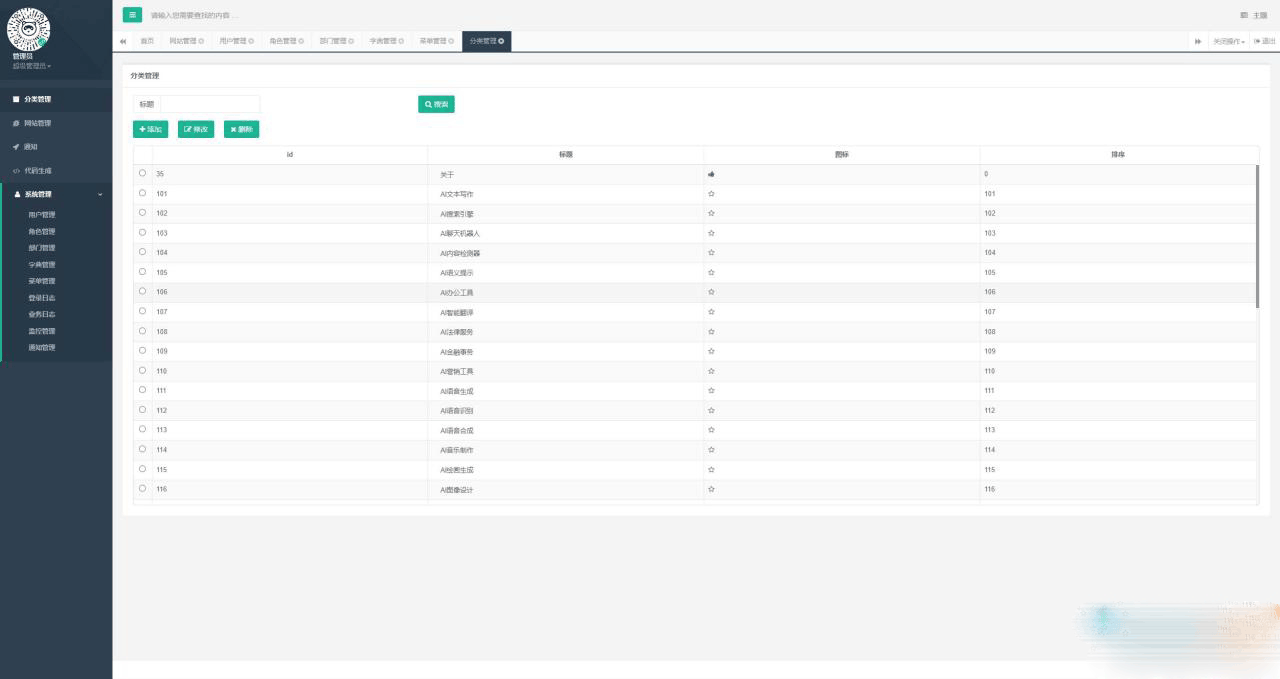
Task: Click the tab scroll-right double arrow
Action: tap(1198, 41)
